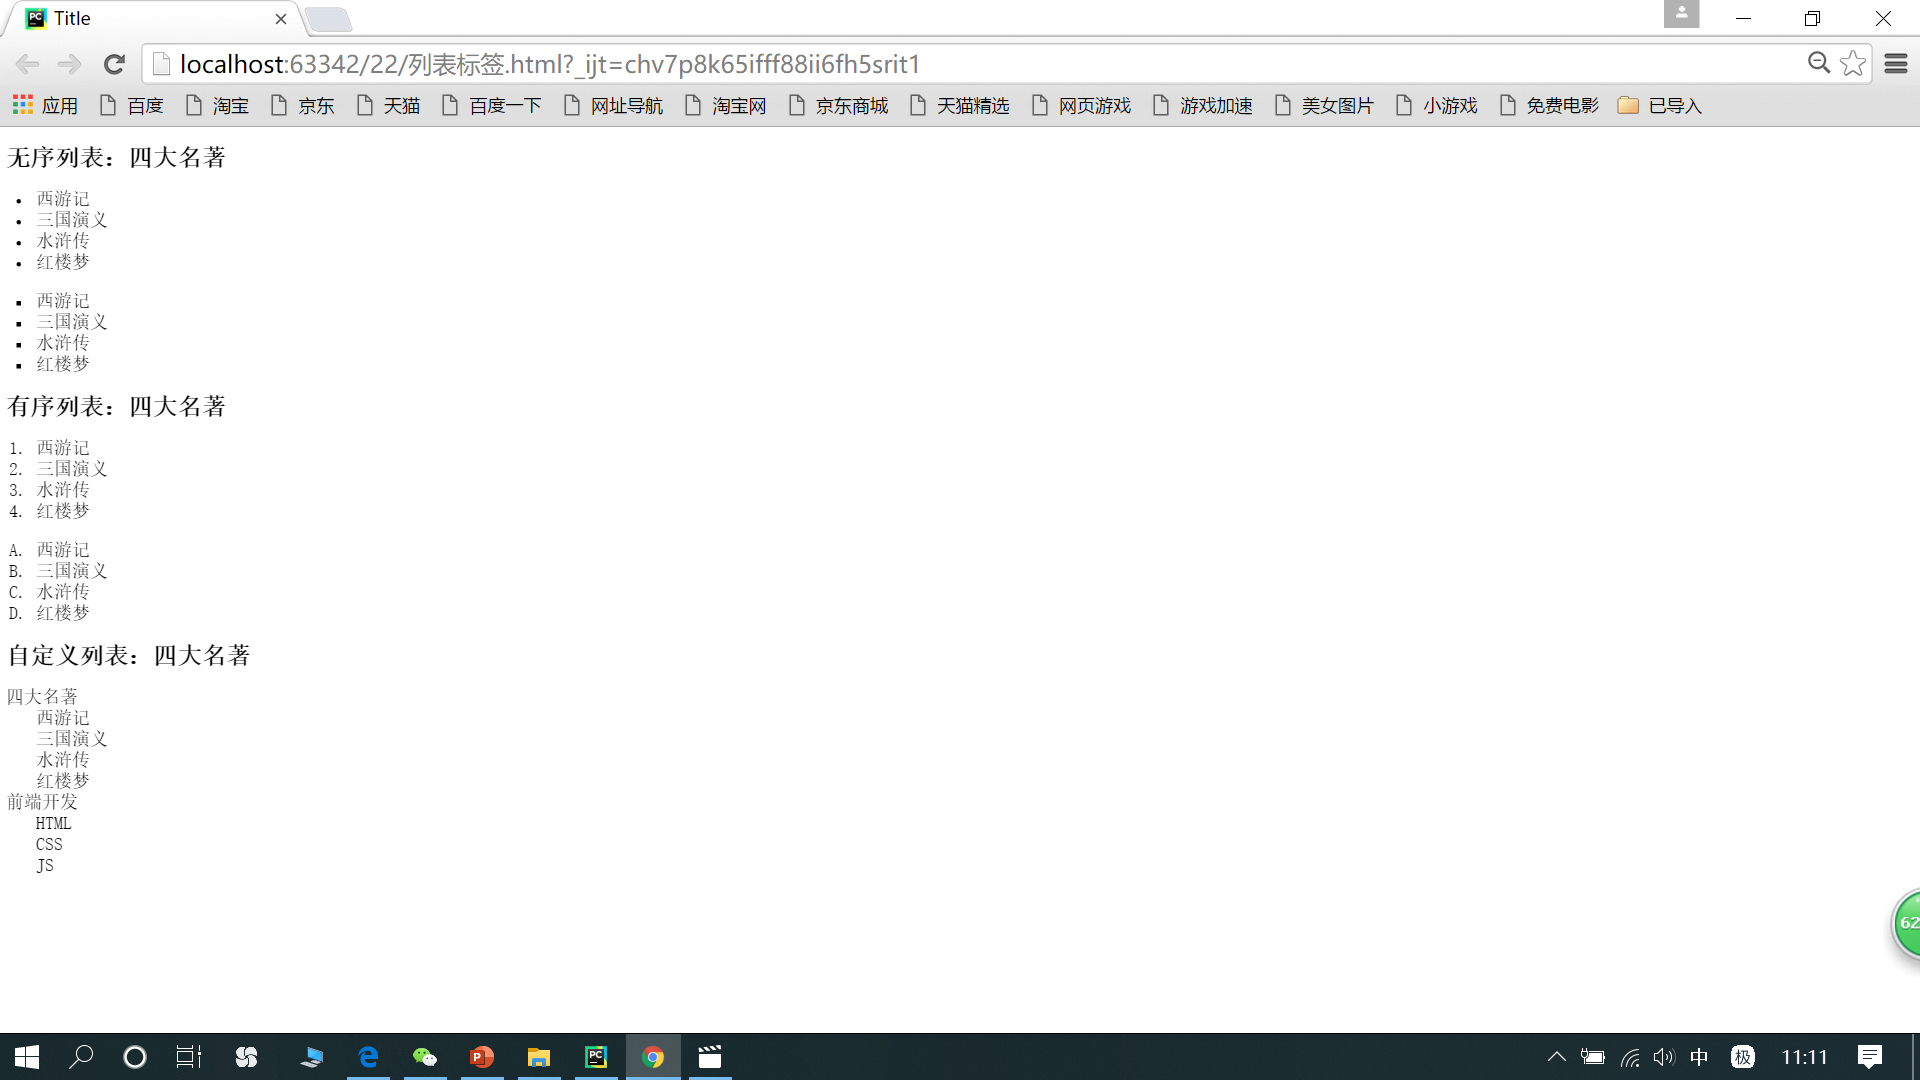Click the zoom magnifier icon in the address bar
This screenshot has height=1080, width=1920.
pyautogui.click(x=1818, y=64)
